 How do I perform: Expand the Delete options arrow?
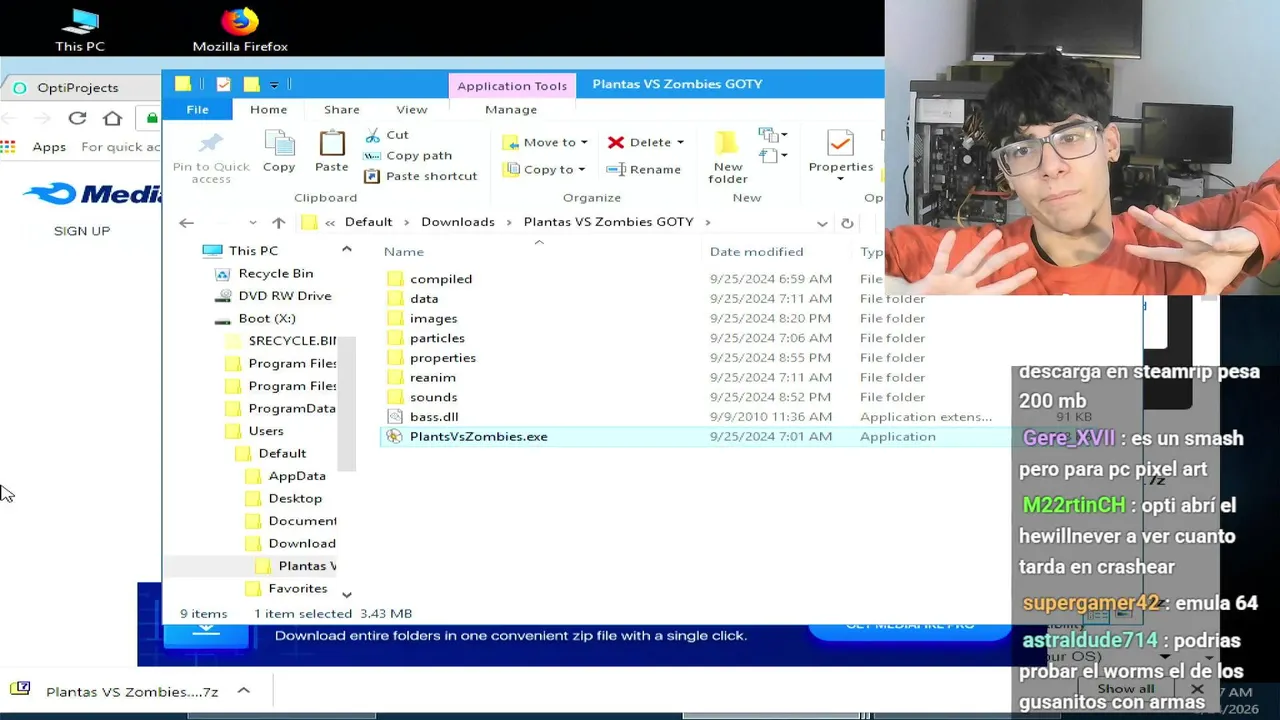pyautogui.click(x=680, y=142)
